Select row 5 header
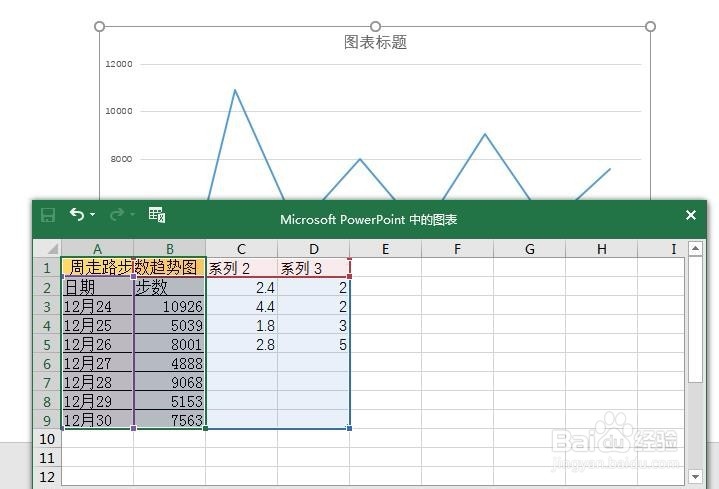This screenshot has height=489, width=719. tap(47, 344)
